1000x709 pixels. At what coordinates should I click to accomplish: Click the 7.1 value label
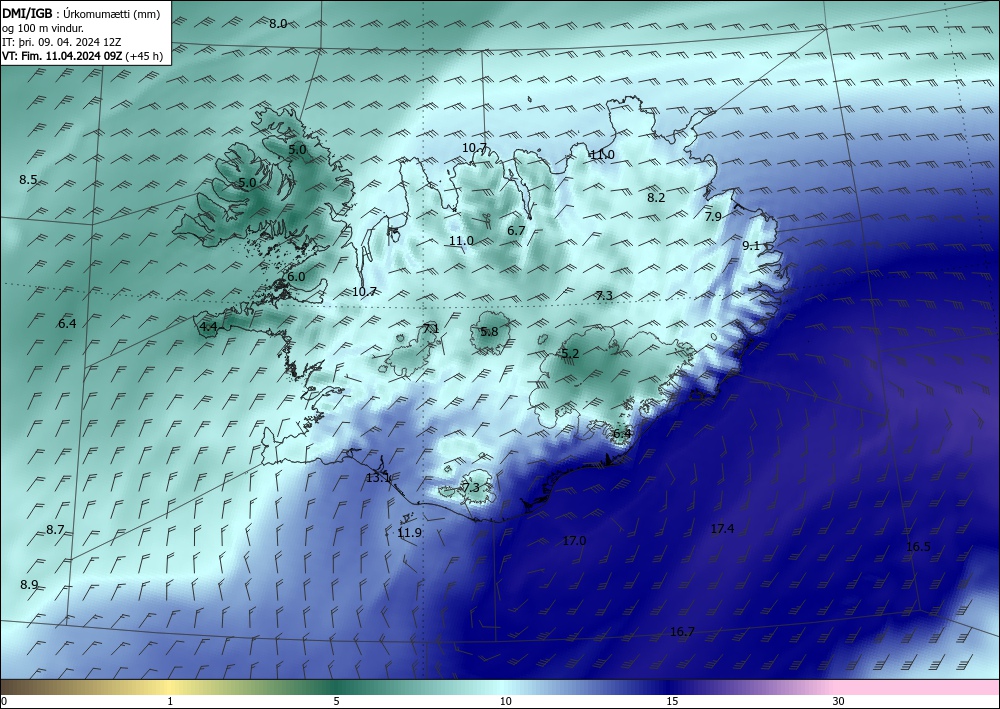click(x=431, y=328)
